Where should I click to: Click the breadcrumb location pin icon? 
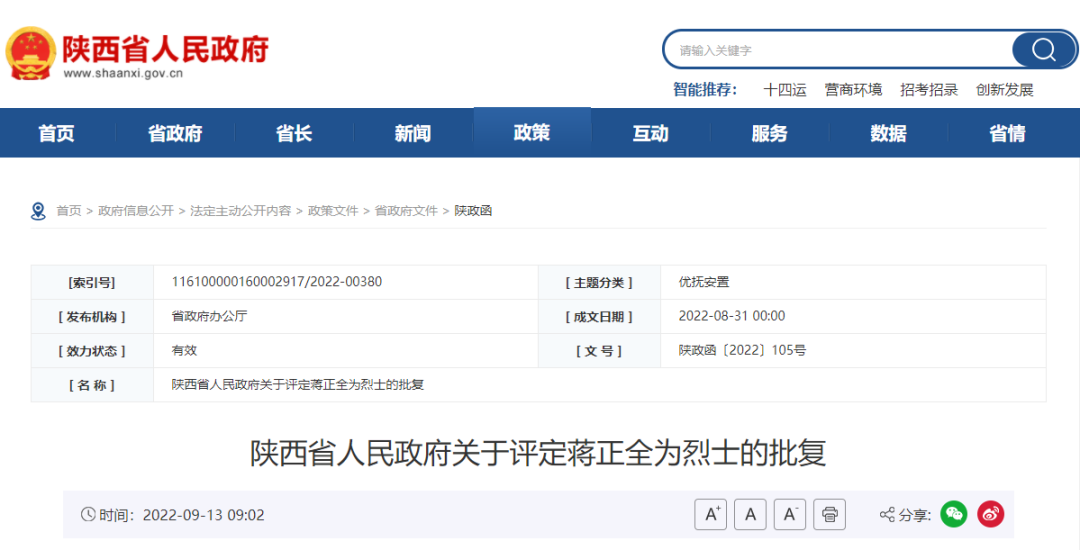point(38,211)
